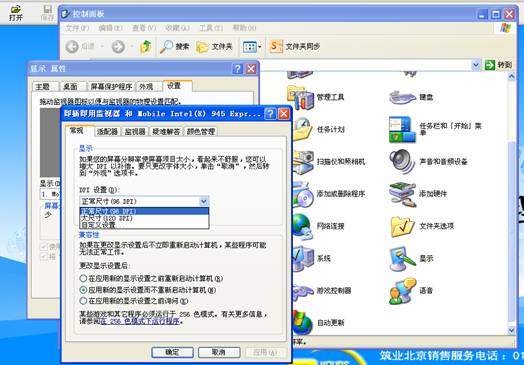Viewport: 524px width, 365px height.
Task: Switch to the 适配器 tab
Action: click(x=107, y=132)
